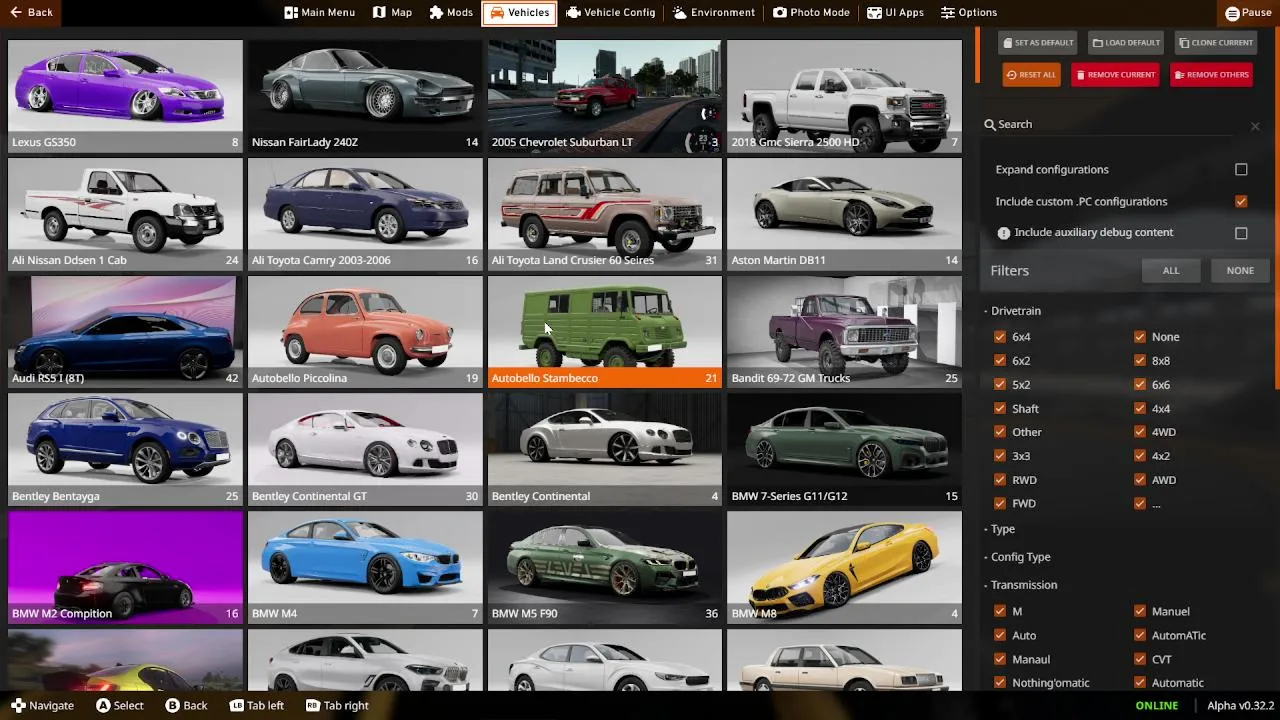Image resolution: width=1280 pixels, height=720 pixels.
Task: Open the Options menu
Action: (x=969, y=13)
